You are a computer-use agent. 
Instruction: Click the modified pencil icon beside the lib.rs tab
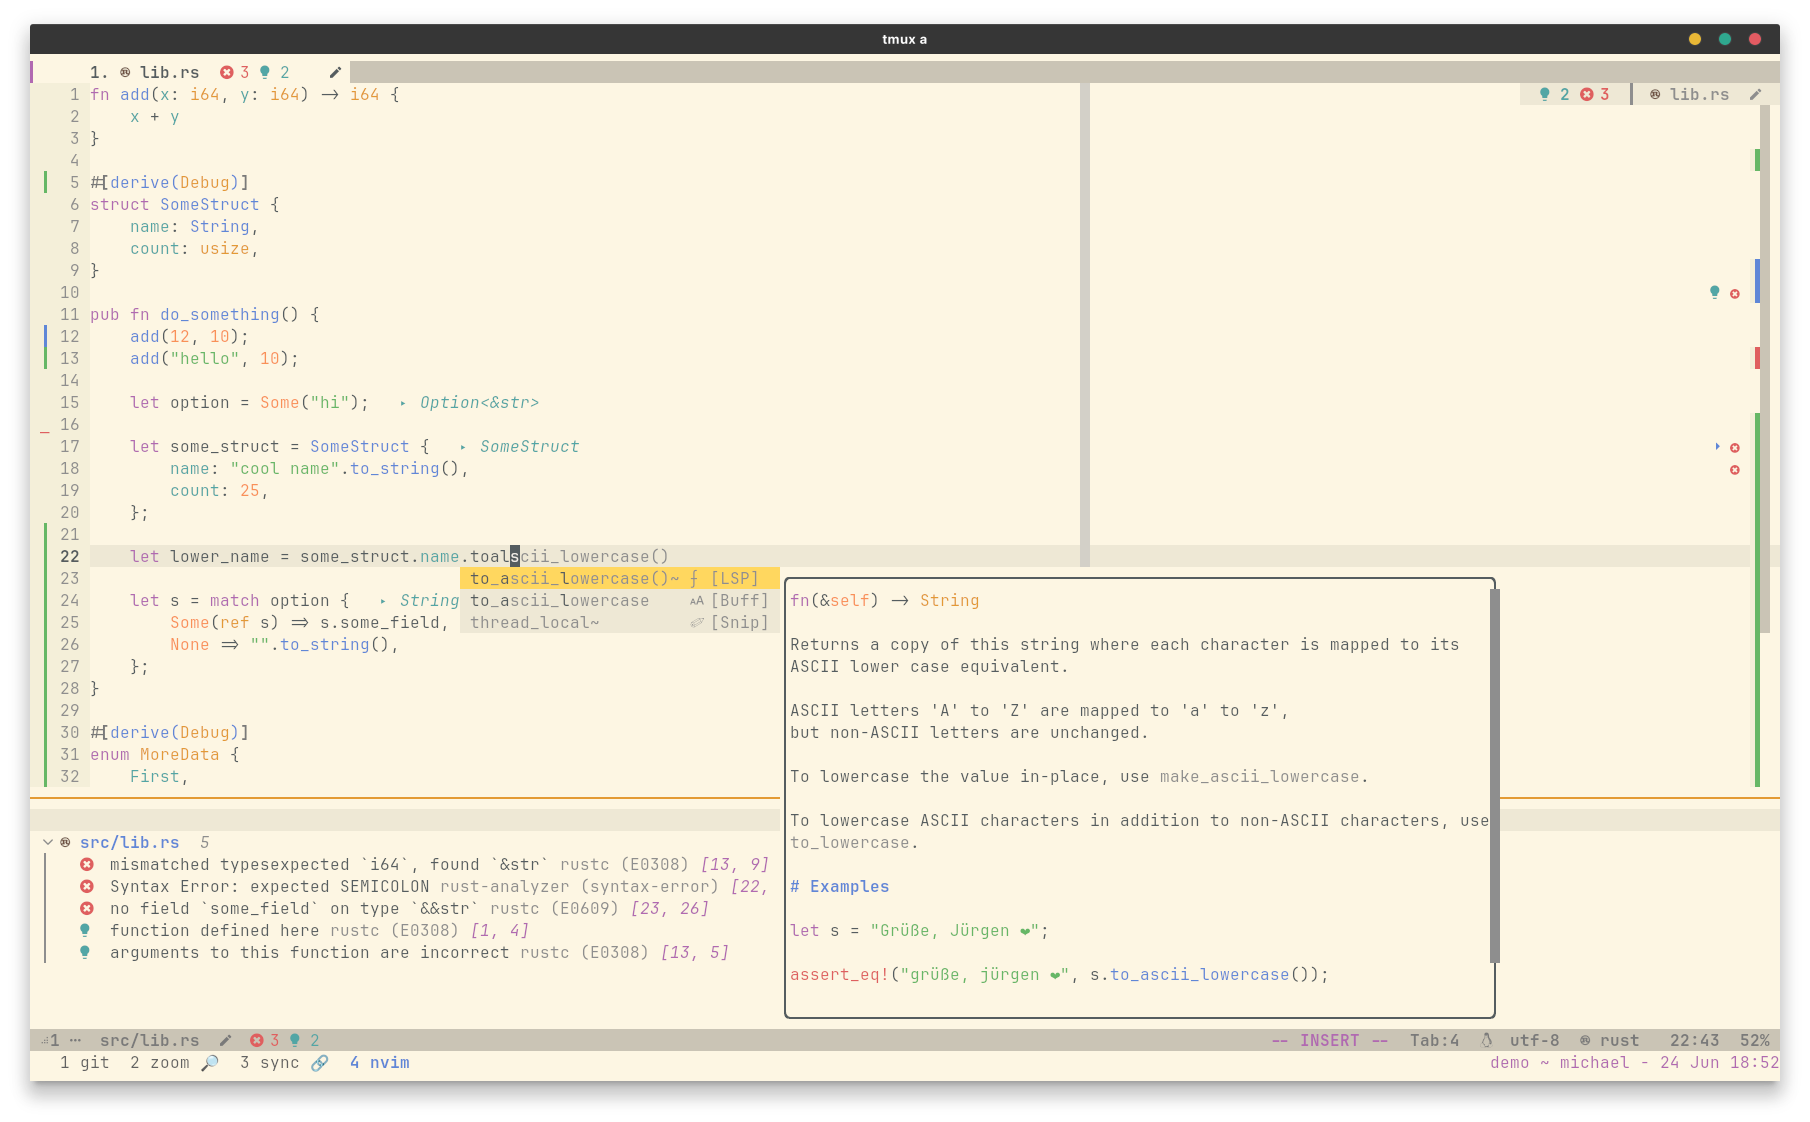335,72
